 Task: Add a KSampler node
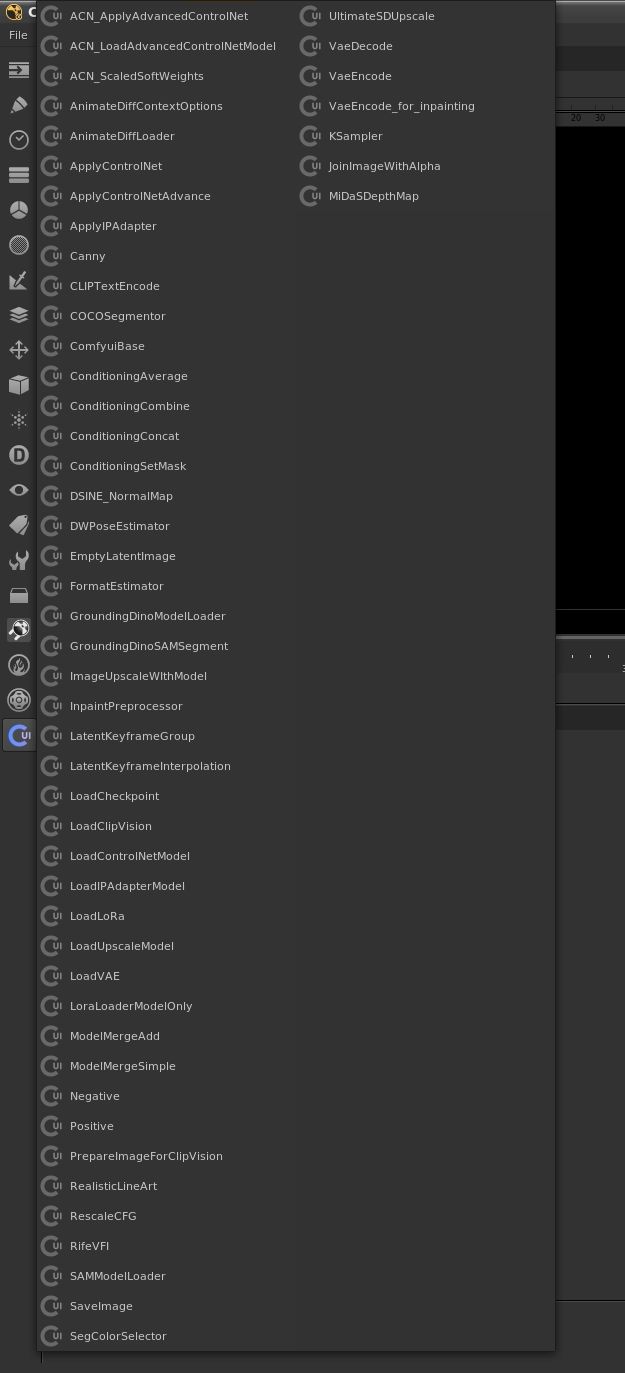[x=355, y=136]
